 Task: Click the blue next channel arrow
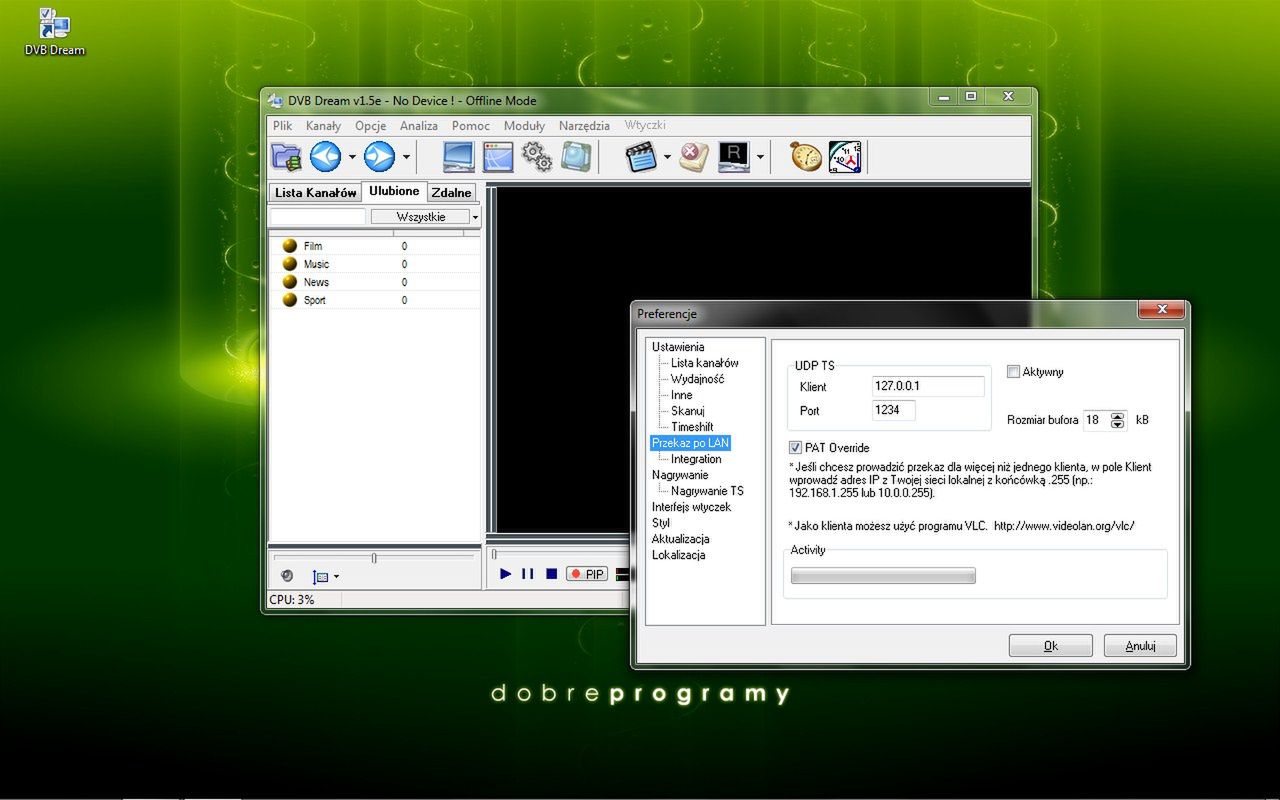pyautogui.click(x=379, y=156)
